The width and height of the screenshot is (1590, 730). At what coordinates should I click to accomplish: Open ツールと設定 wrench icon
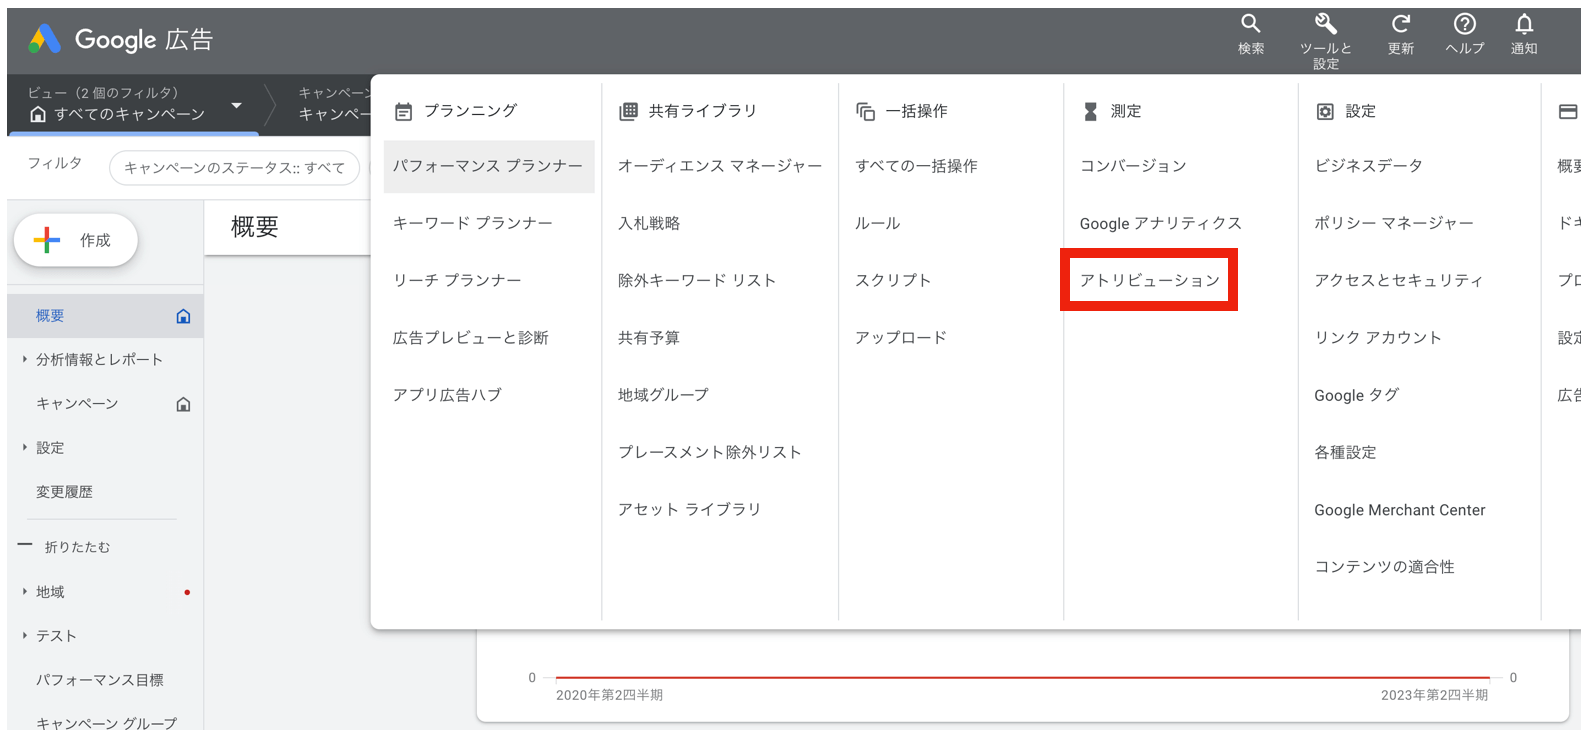click(1326, 24)
